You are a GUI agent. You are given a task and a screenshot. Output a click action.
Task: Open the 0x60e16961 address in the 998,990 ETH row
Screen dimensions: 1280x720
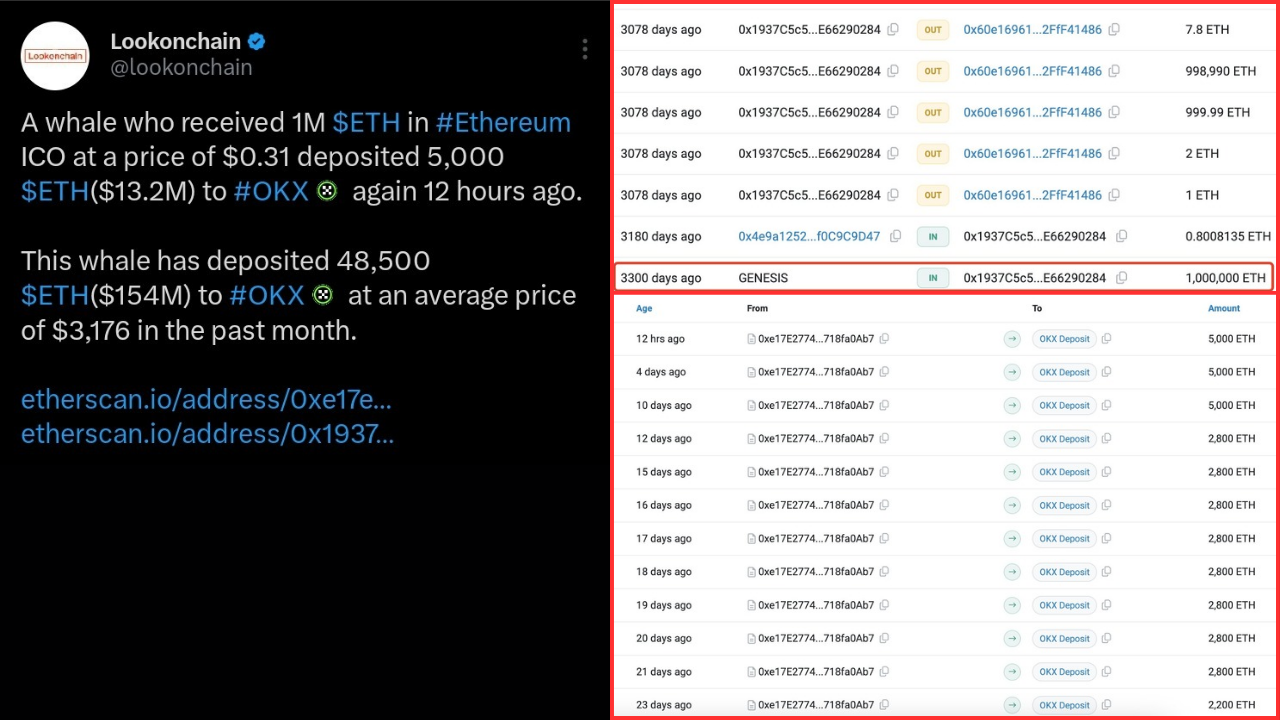pos(1032,71)
